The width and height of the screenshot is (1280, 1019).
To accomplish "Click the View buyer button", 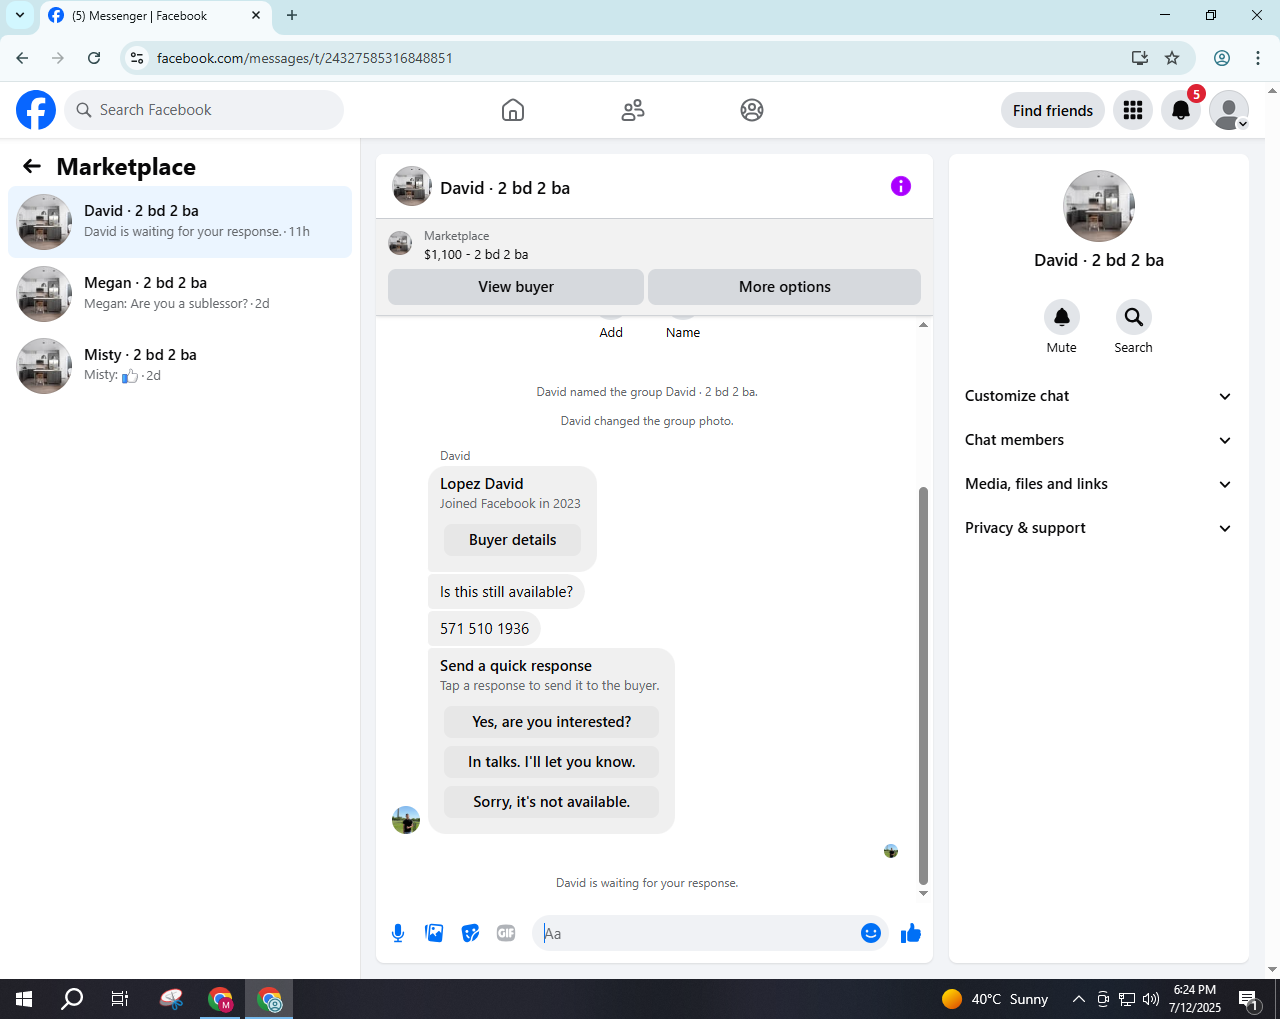I will click(x=516, y=287).
